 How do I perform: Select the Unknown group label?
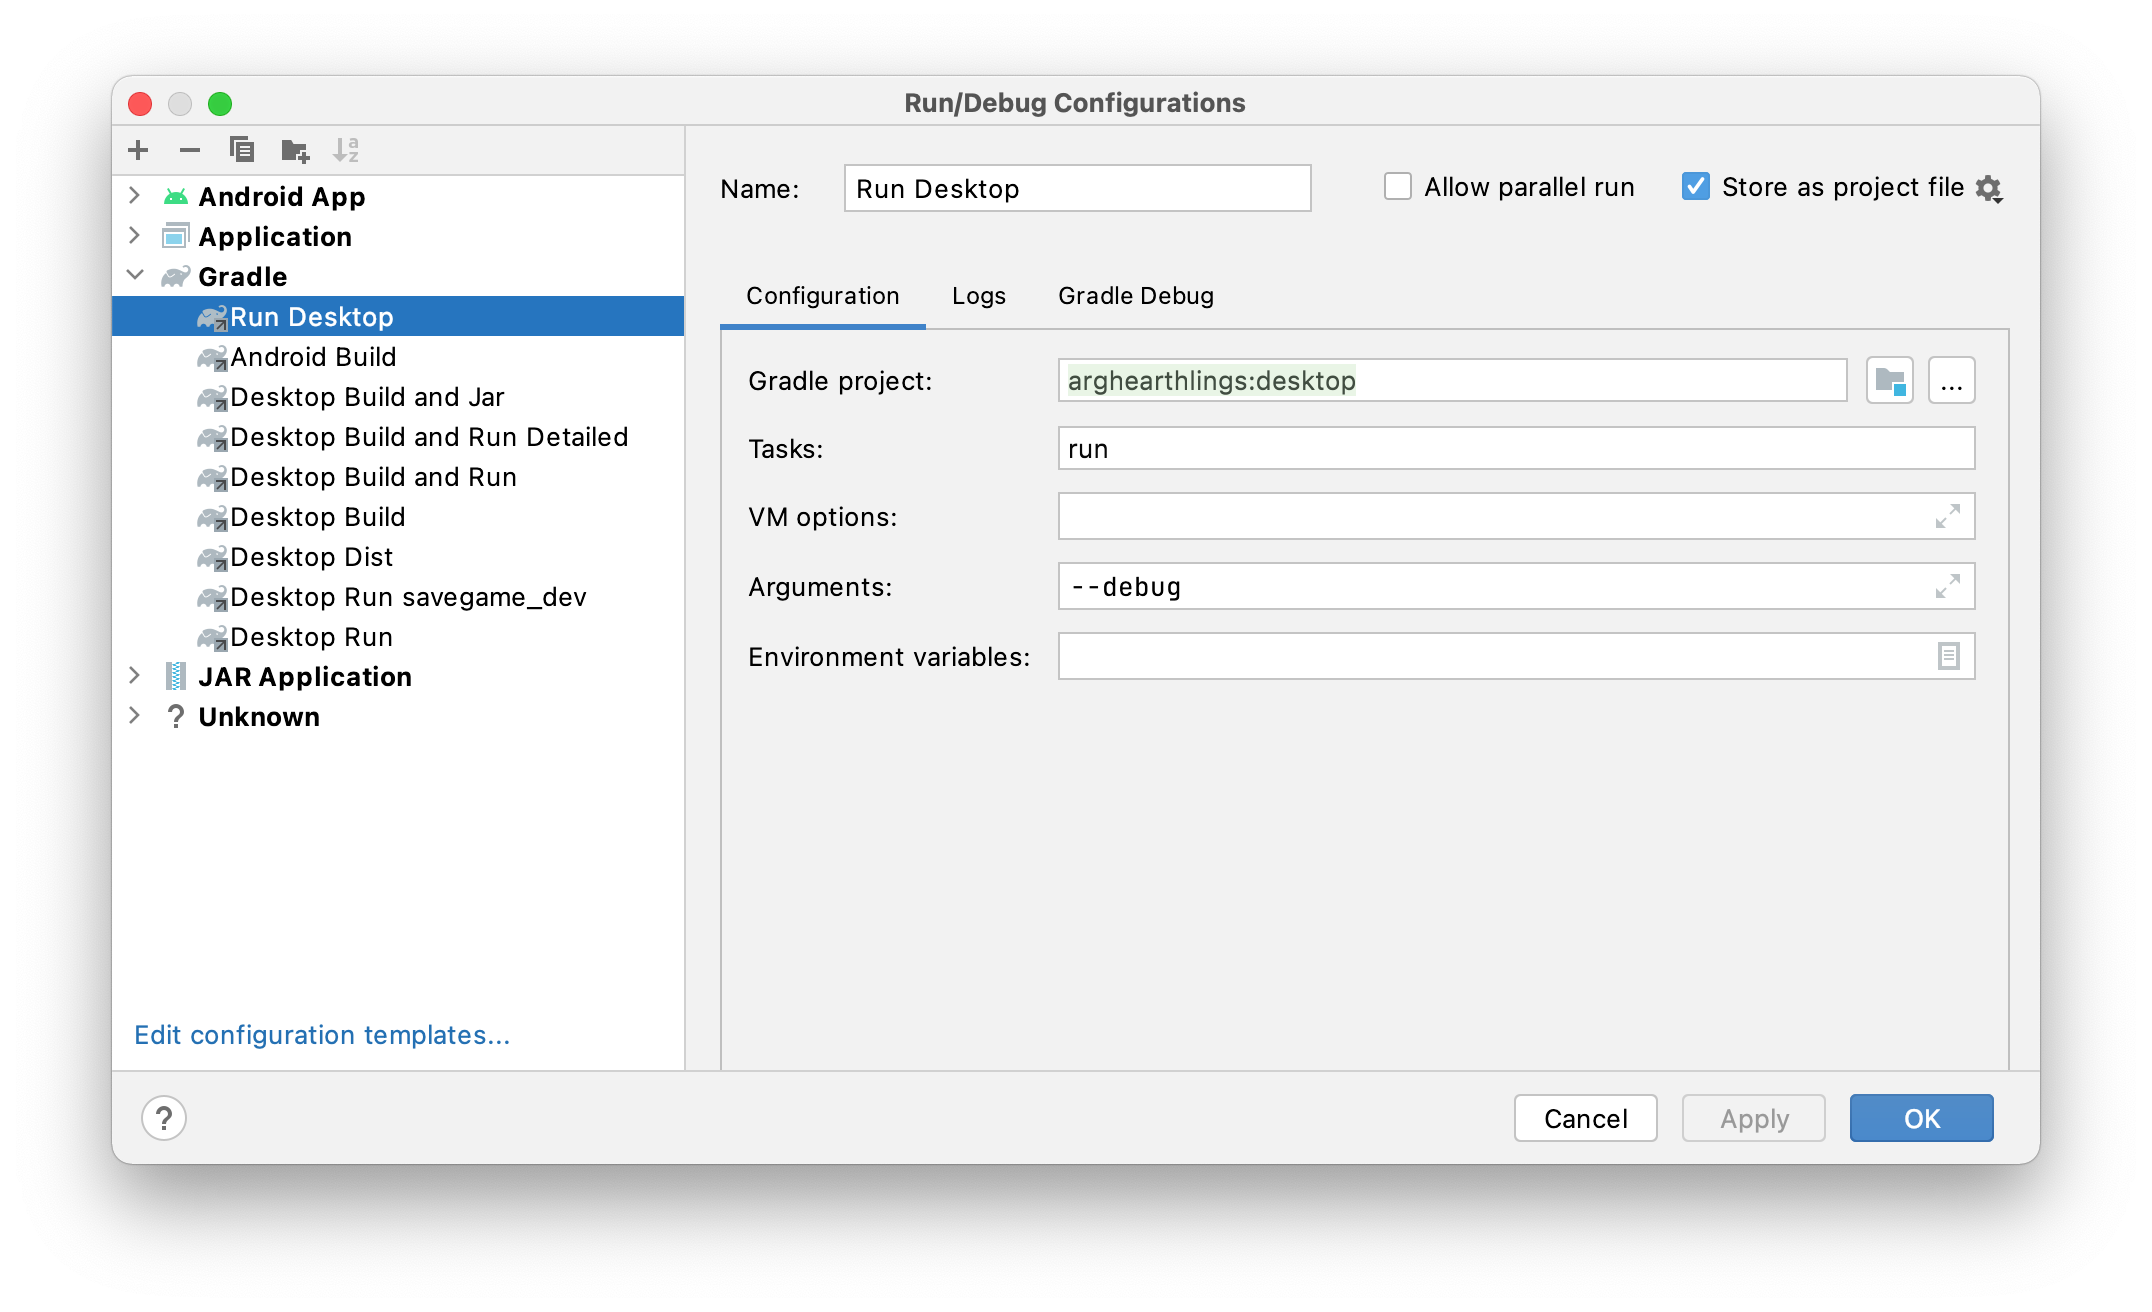259,716
